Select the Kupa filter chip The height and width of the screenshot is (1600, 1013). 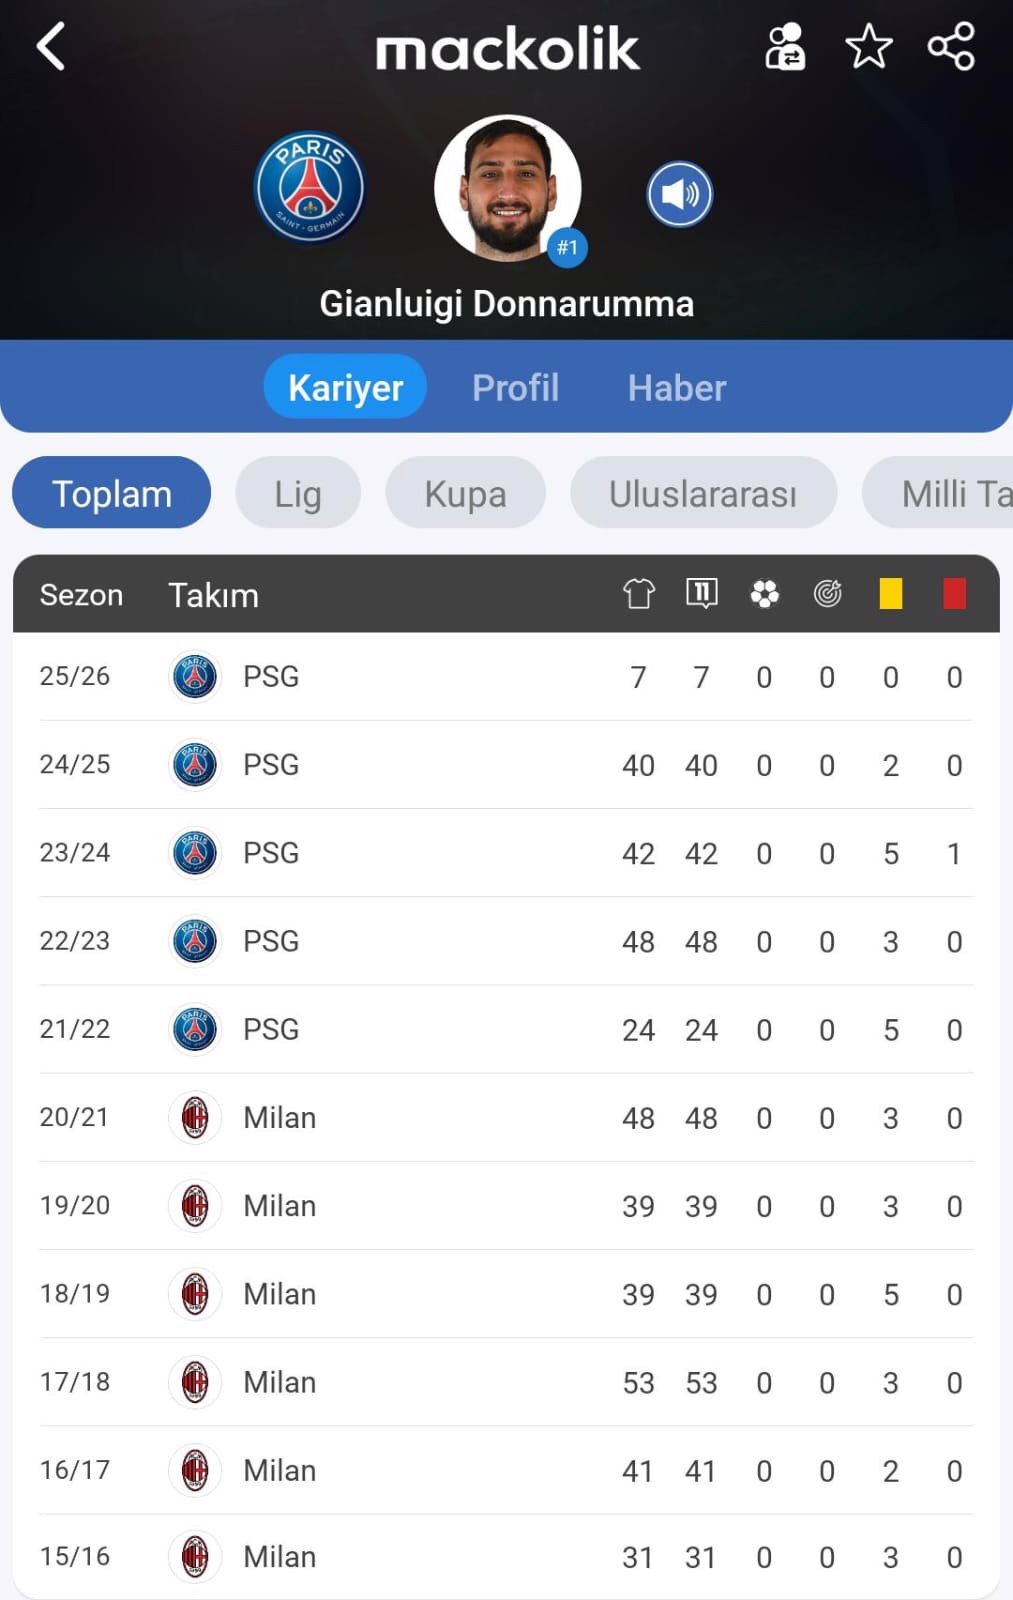tap(466, 493)
